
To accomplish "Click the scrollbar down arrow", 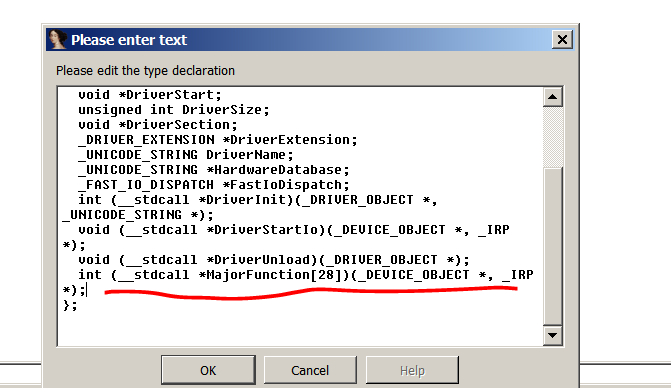I will 552,335.
